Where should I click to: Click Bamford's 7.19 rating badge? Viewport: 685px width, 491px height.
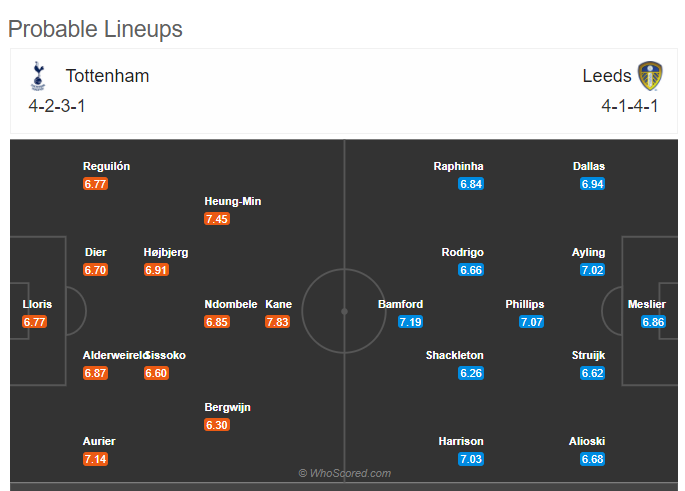410,322
